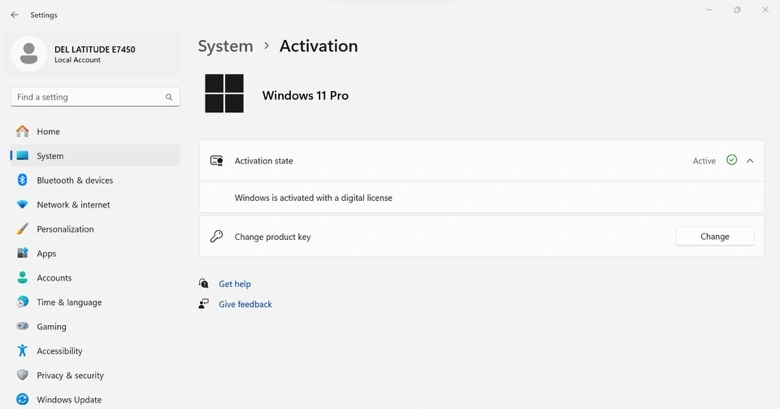This screenshot has height=409, width=780.
Task: Go to Network & internet settings
Action: tap(95, 204)
